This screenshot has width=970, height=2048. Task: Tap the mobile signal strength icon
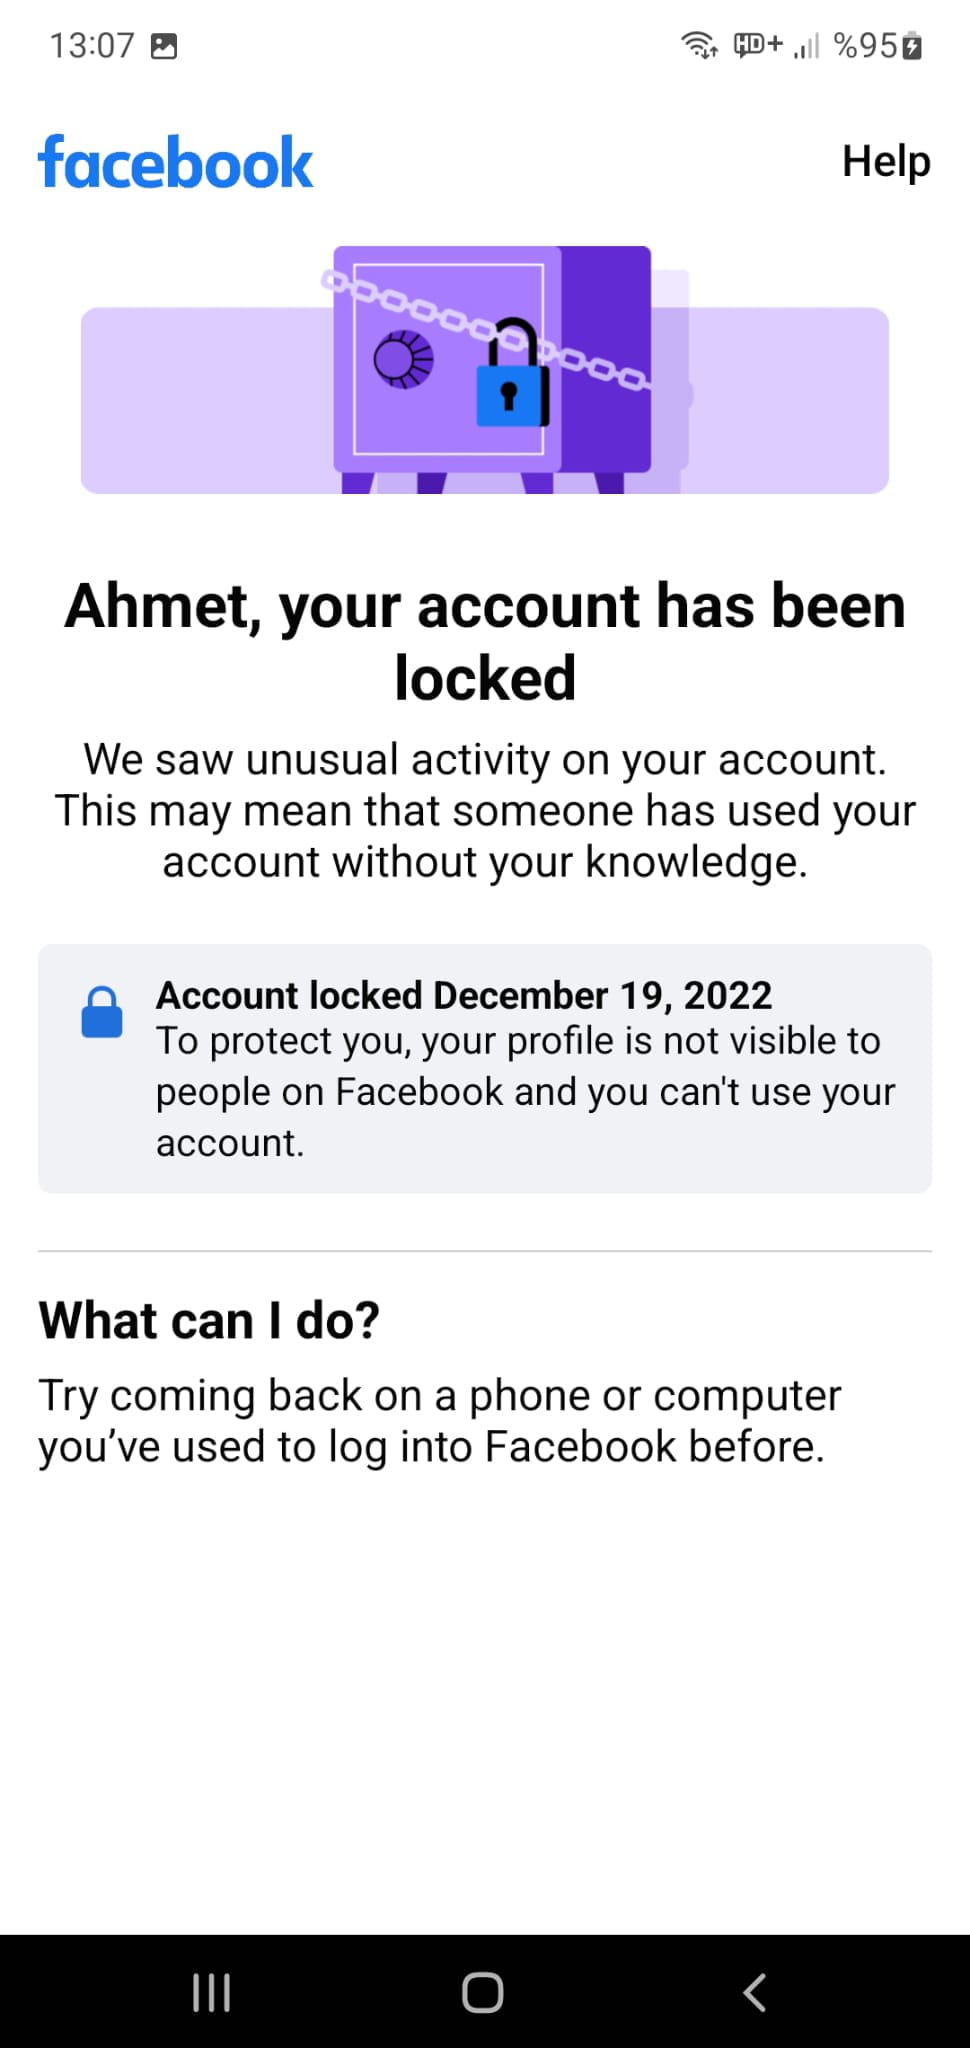(x=806, y=46)
